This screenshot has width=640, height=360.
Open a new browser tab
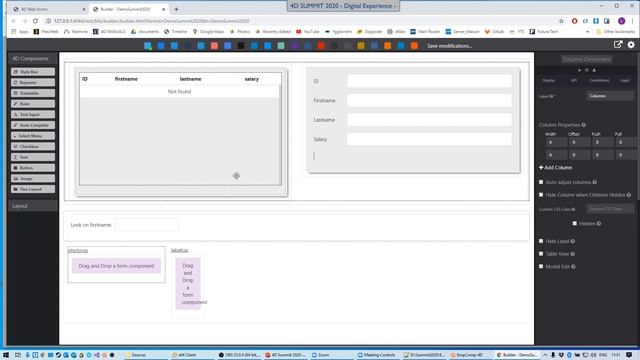176,9
